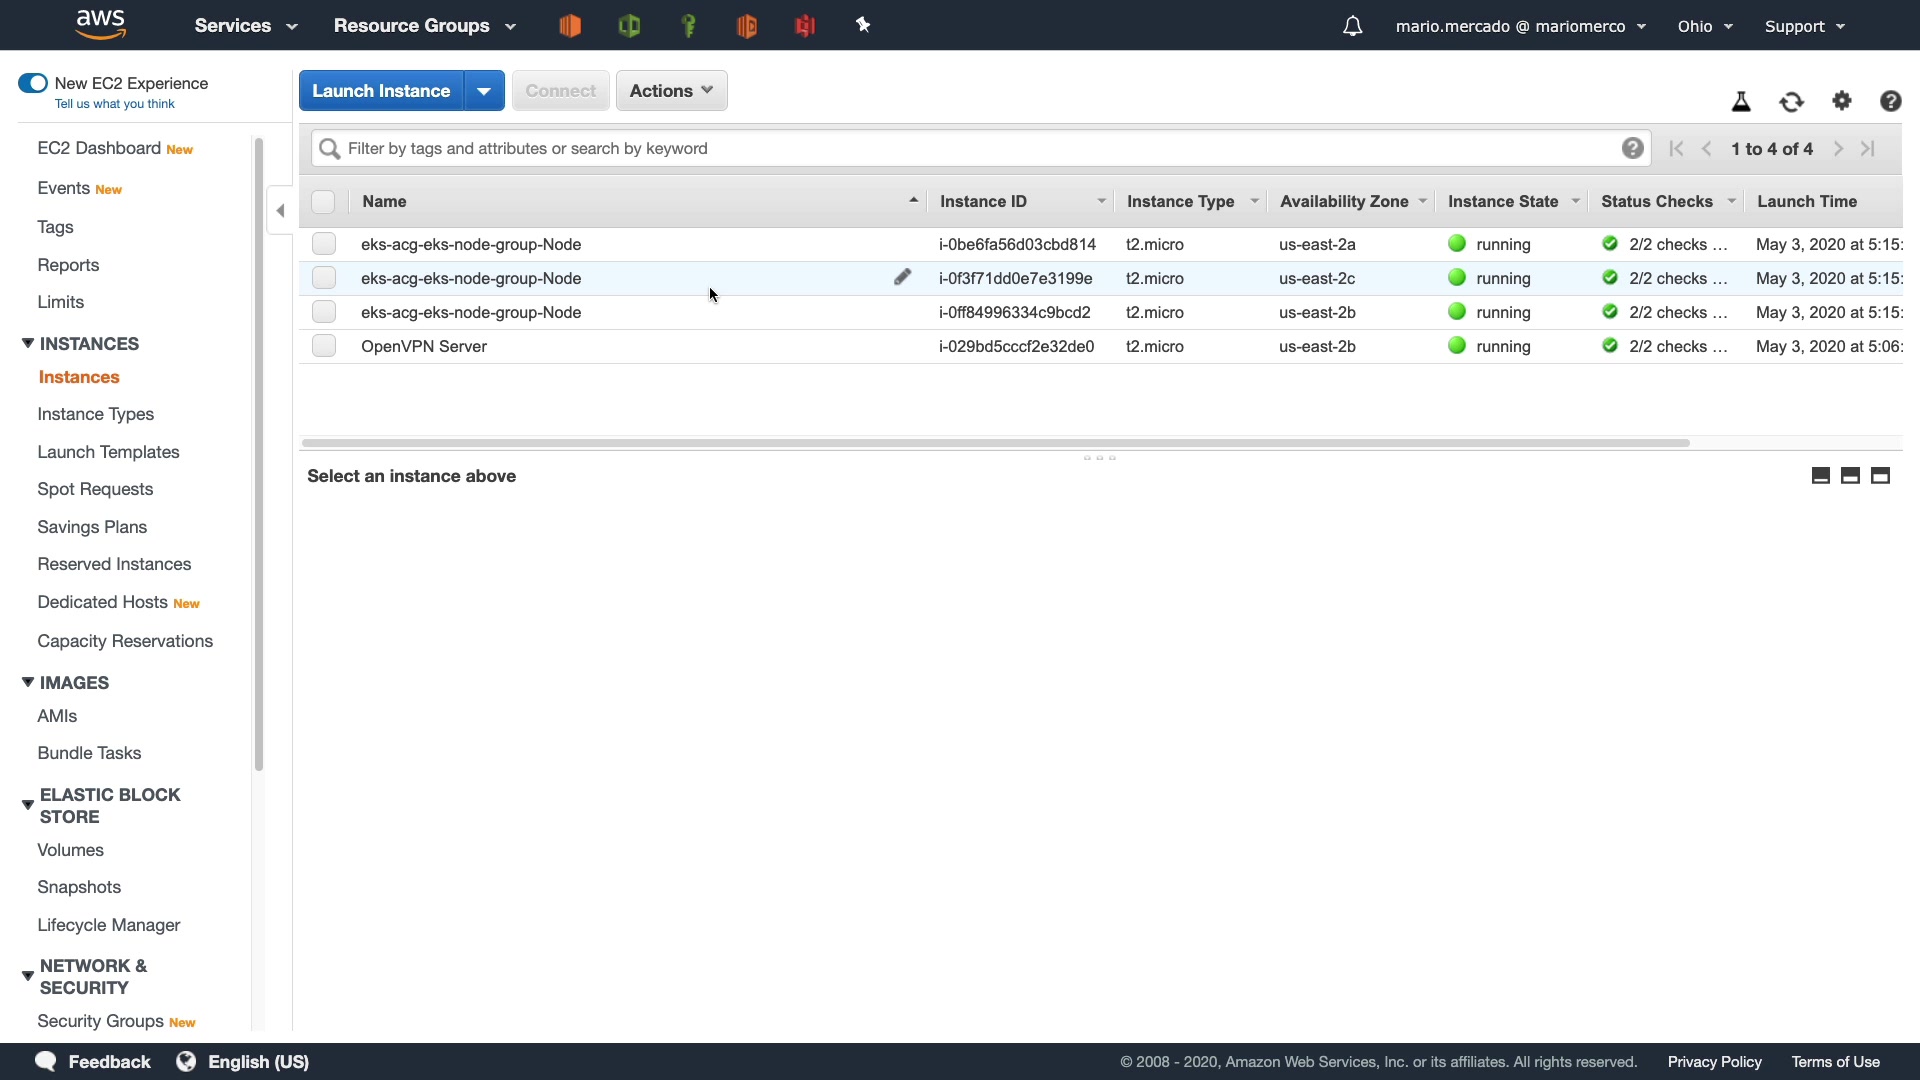The height and width of the screenshot is (1080, 1920).
Task: Open notifications bell icon
Action: click(1352, 26)
